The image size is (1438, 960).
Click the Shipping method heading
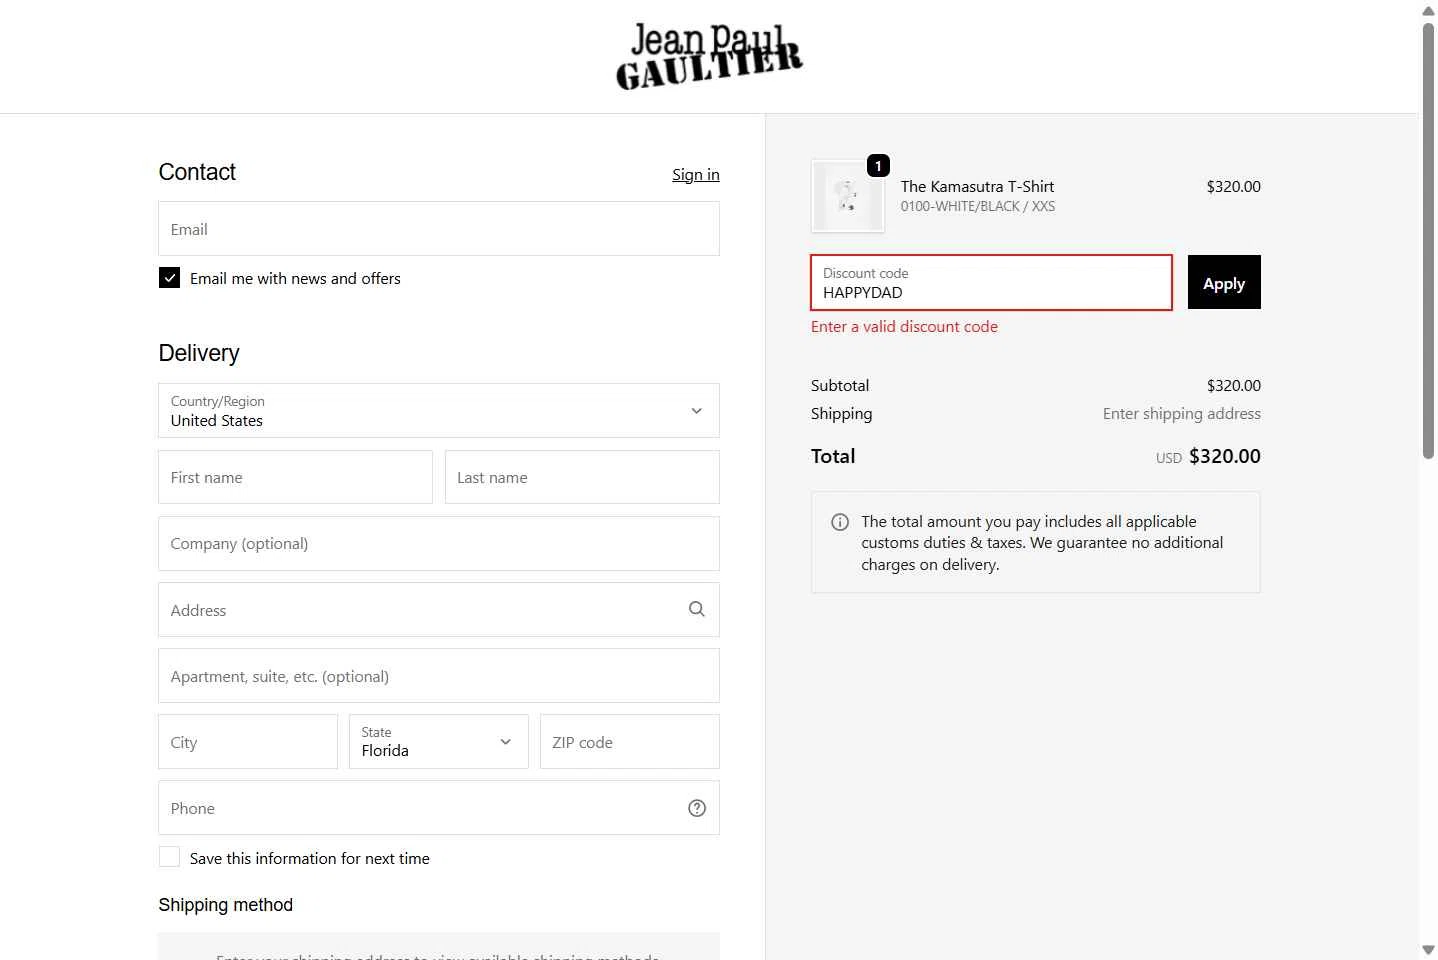coord(225,904)
